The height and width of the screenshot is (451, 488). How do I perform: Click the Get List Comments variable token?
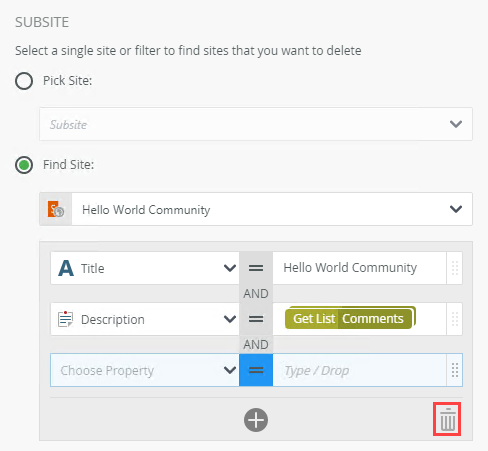(x=350, y=318)
